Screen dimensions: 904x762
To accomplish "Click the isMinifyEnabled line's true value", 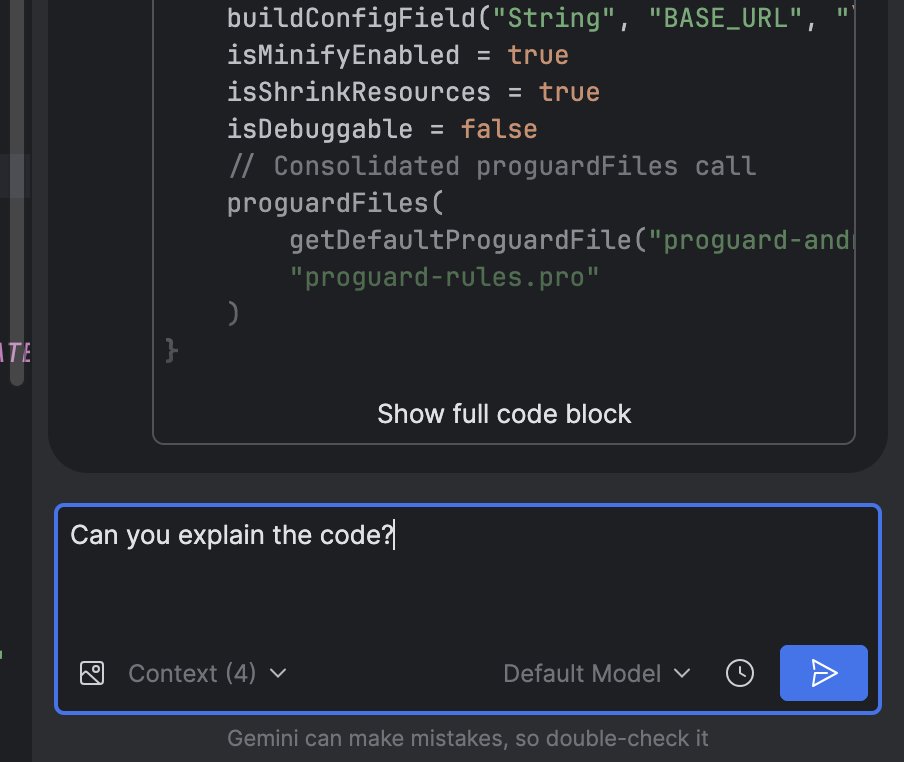I will point(538,55).
